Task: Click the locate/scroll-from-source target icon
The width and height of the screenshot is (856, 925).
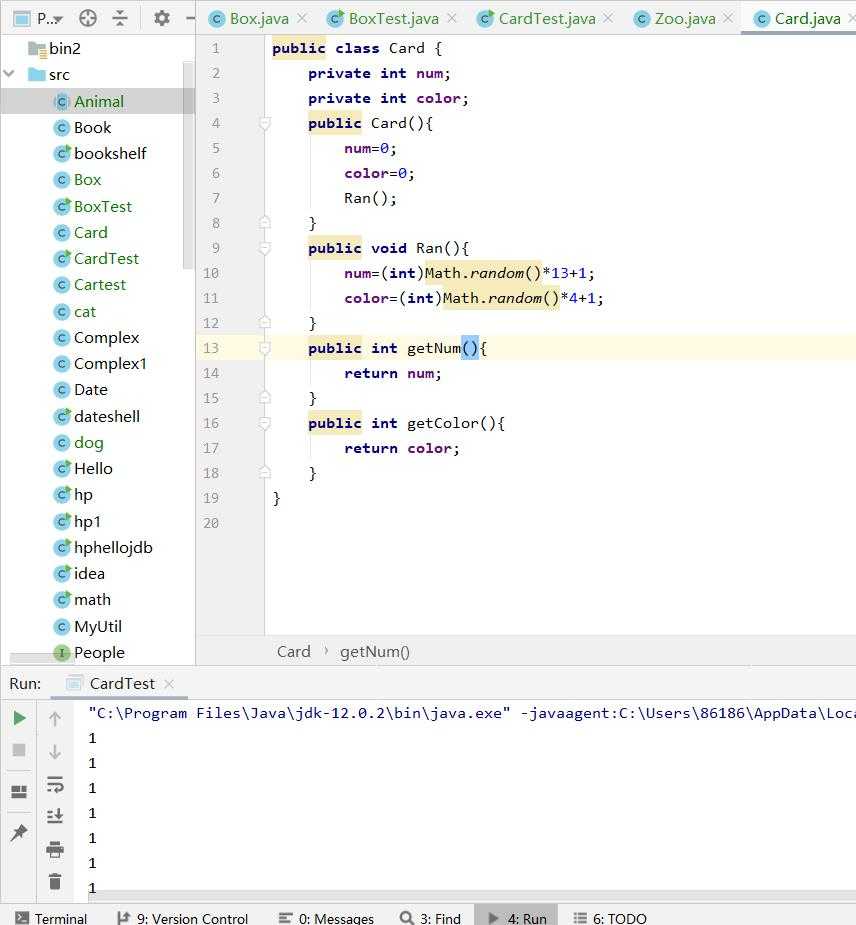Action: pos(88,18)
